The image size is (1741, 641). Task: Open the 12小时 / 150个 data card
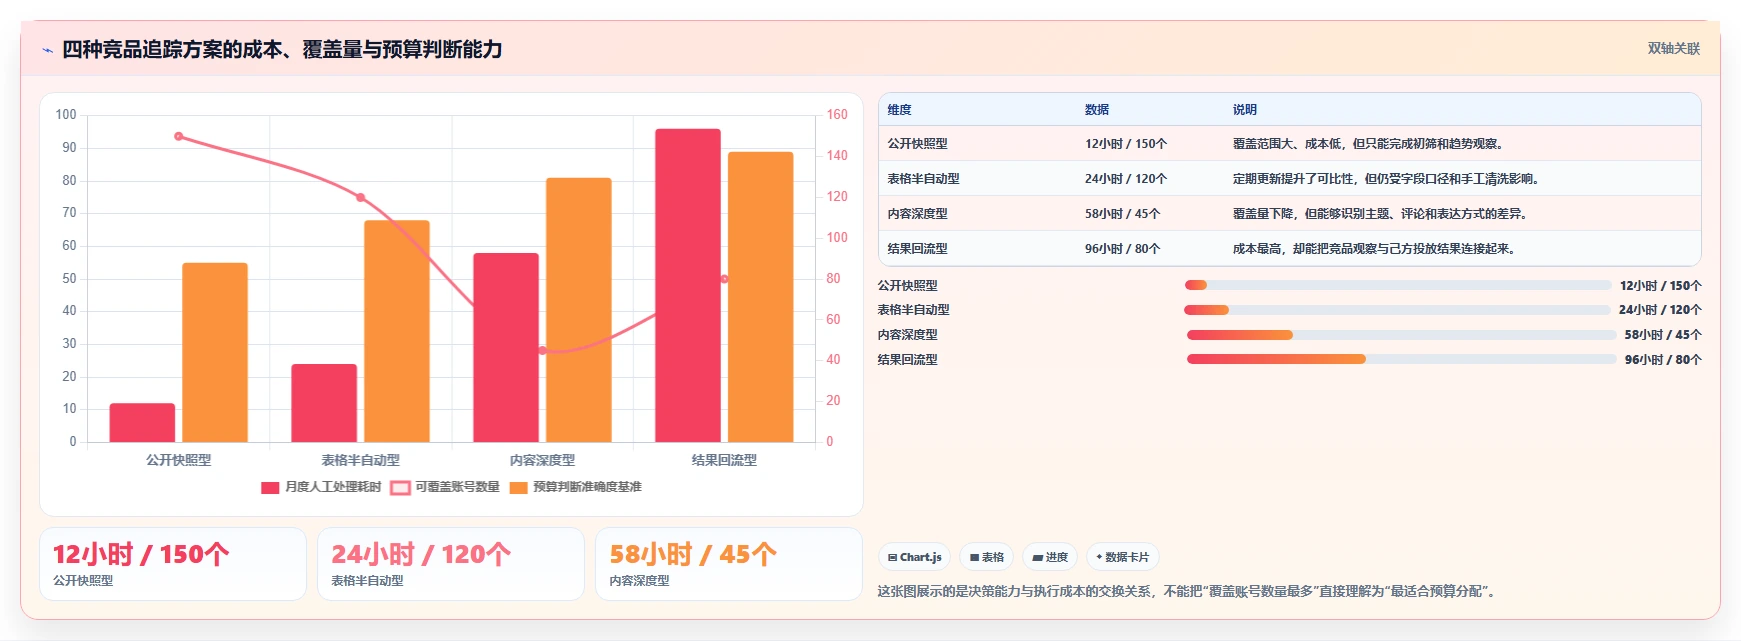point(173,564)
